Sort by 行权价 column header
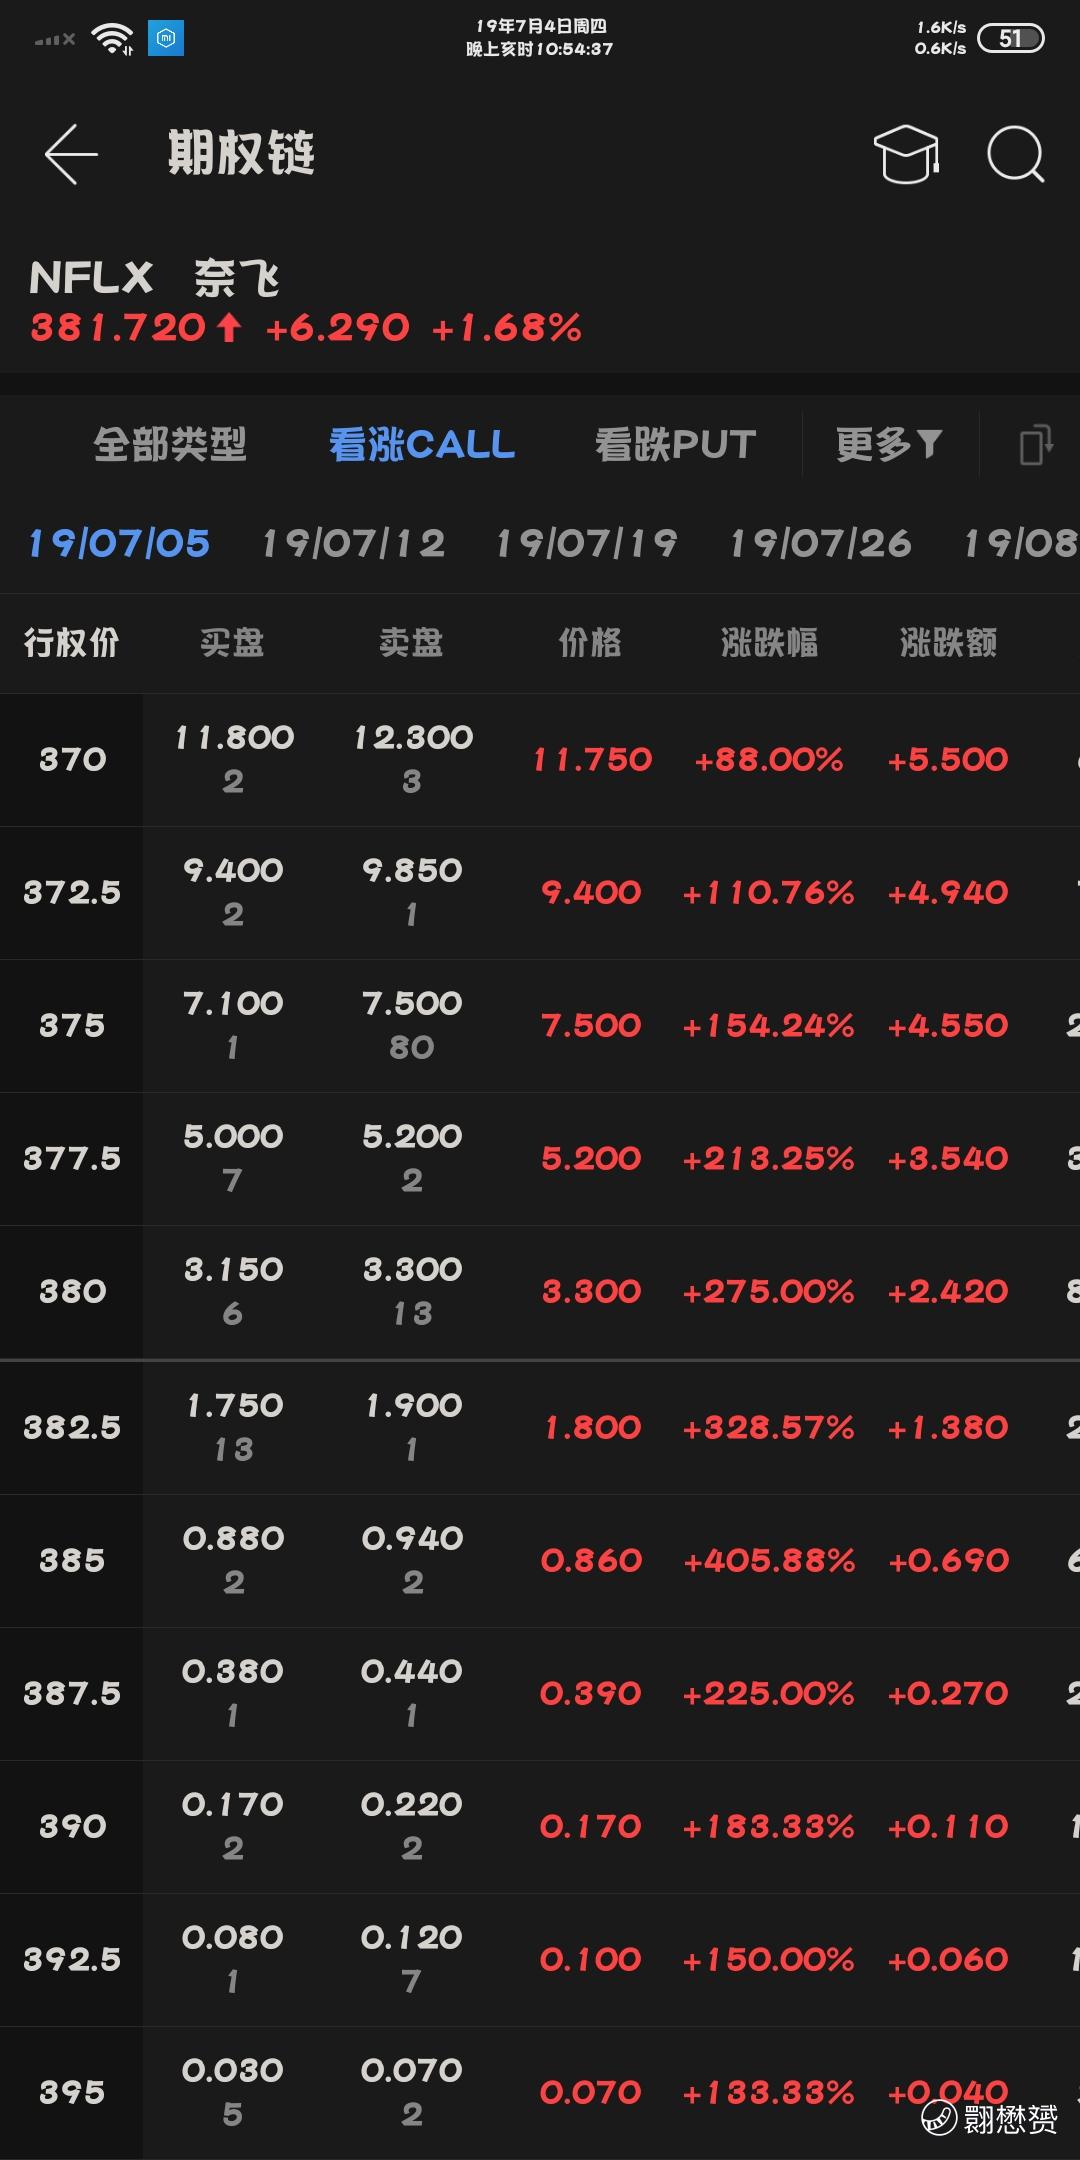Viewport: 1080px width, 2160px height. click(x=71, y=642)
